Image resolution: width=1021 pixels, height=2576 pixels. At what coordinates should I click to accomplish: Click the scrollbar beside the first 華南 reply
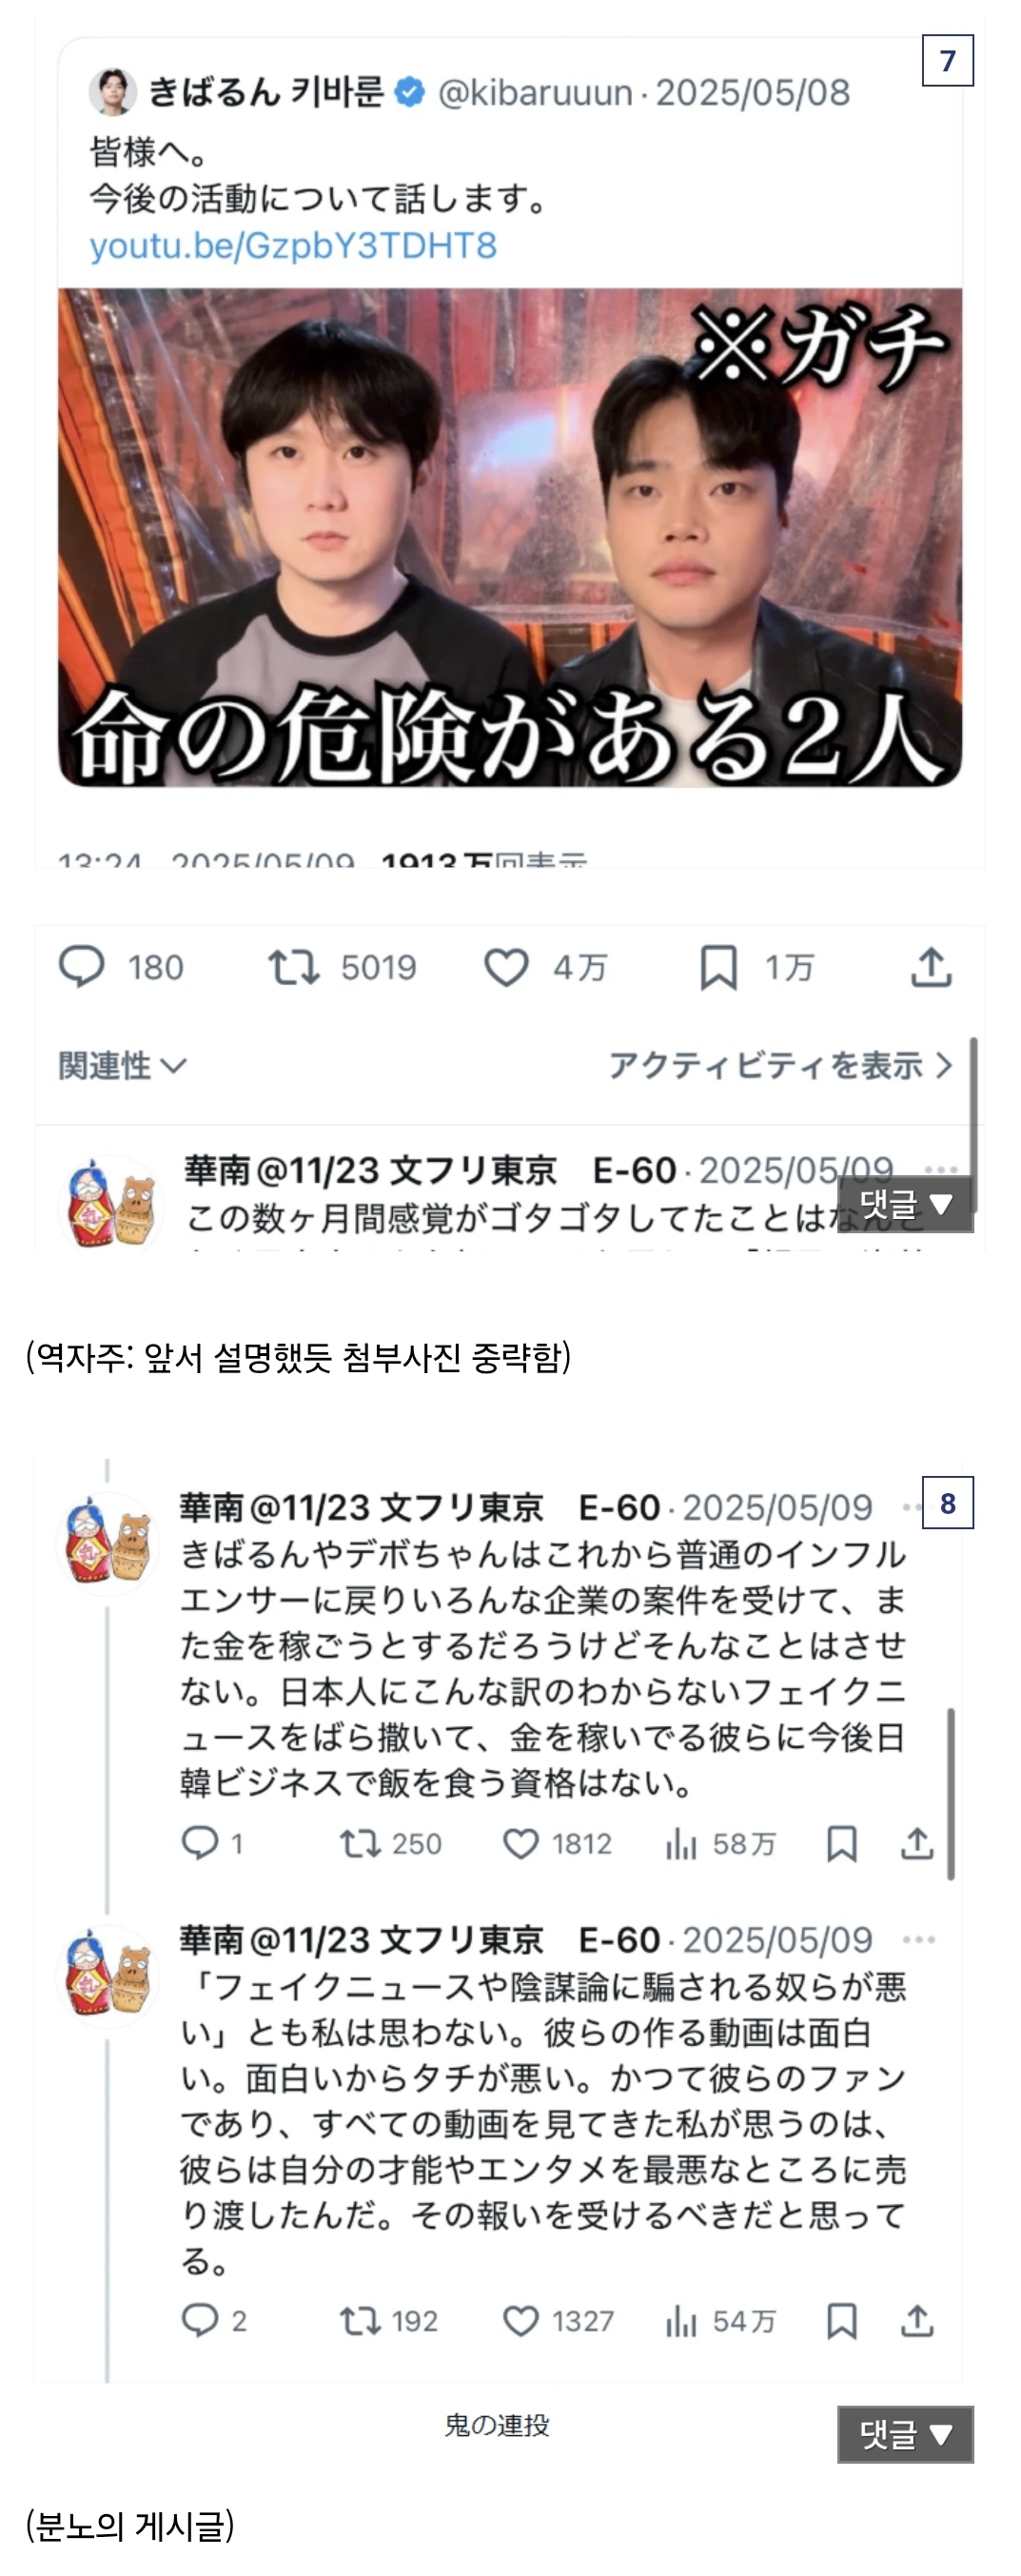coord(951,1793)
